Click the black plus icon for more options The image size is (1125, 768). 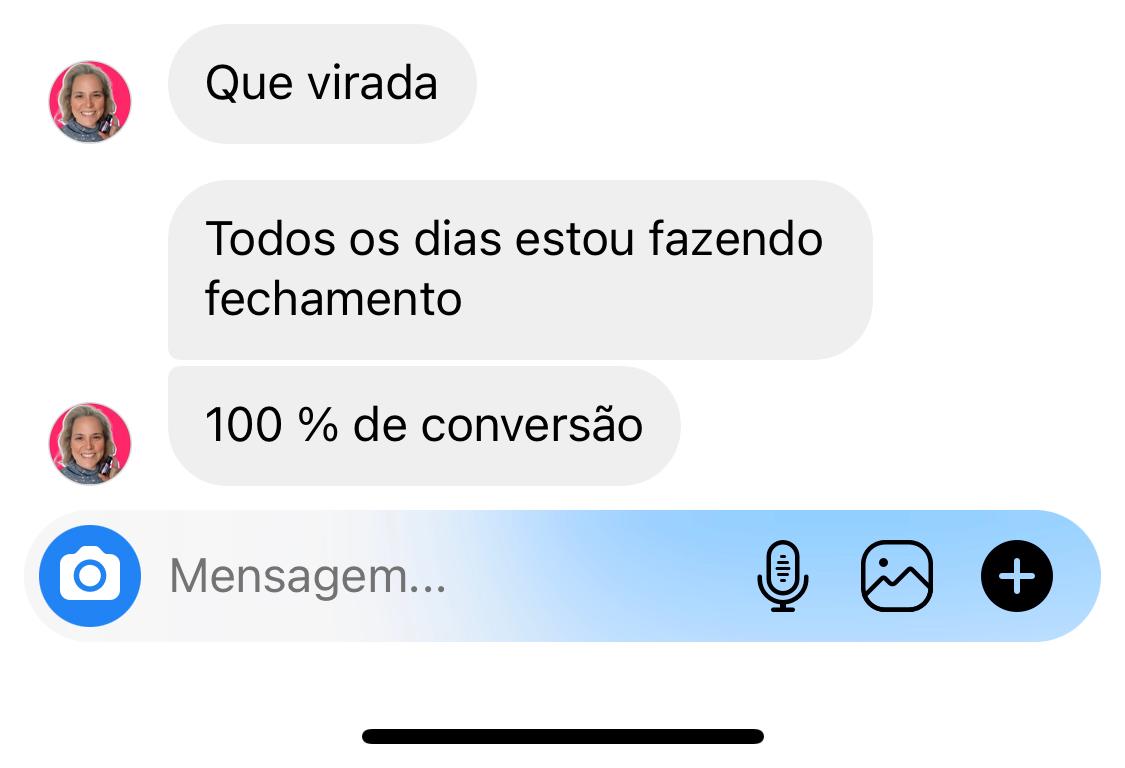click(x=1017, y=576)
